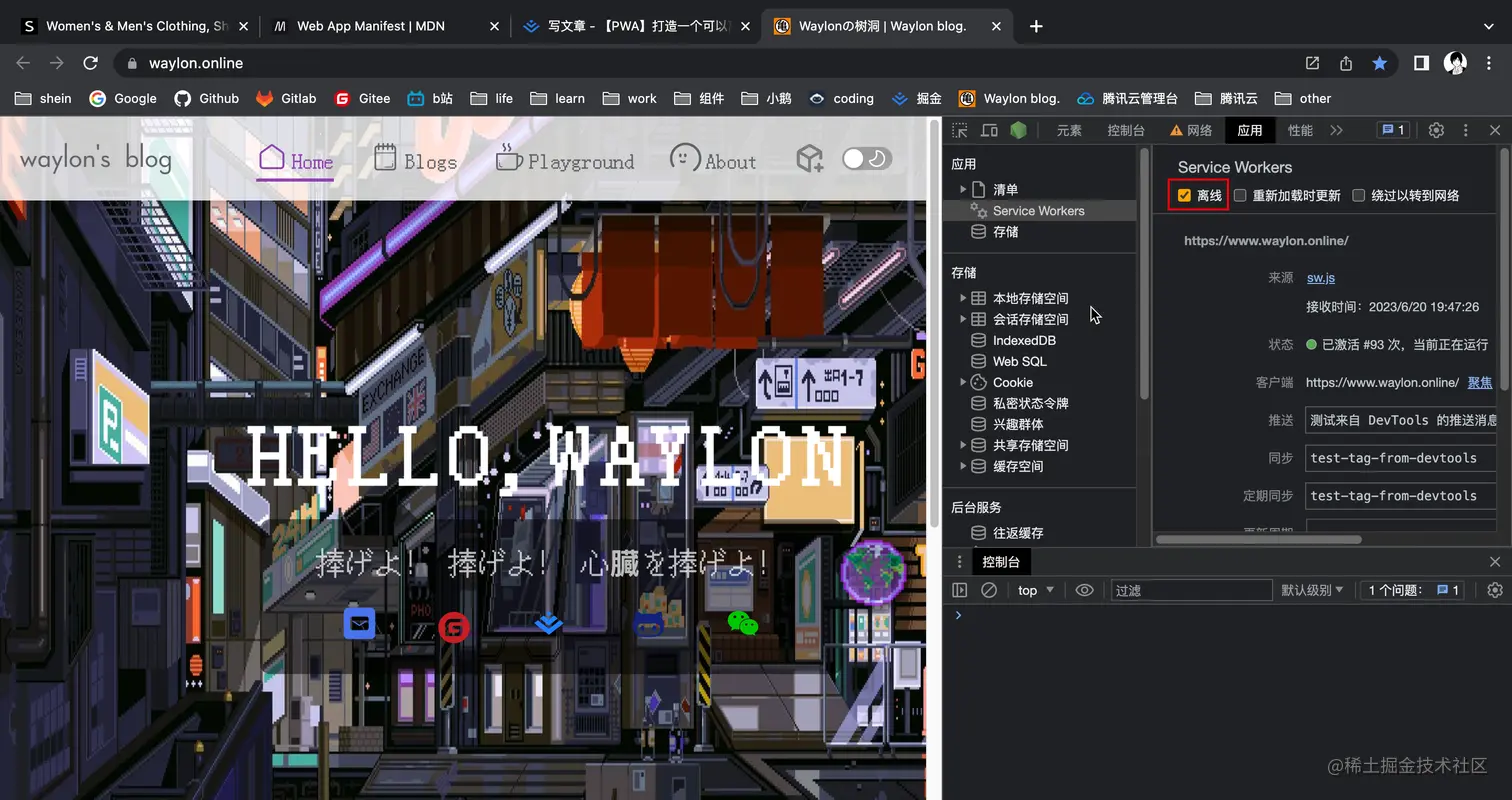The width and height of the screenshot is (1512, 800).
Task: Bookmark this page with the star icon
Action: (x=1380, y=63)
